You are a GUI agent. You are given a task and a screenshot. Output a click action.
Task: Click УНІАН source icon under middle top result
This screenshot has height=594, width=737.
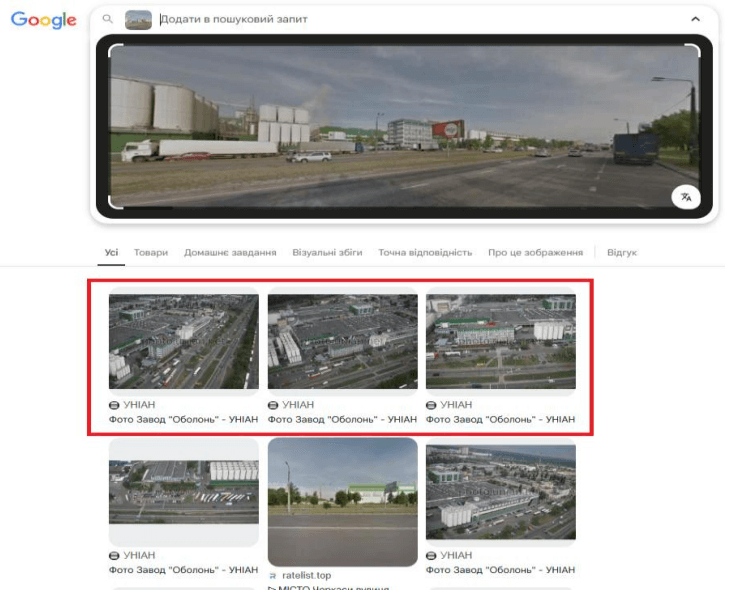click(273, 405)
